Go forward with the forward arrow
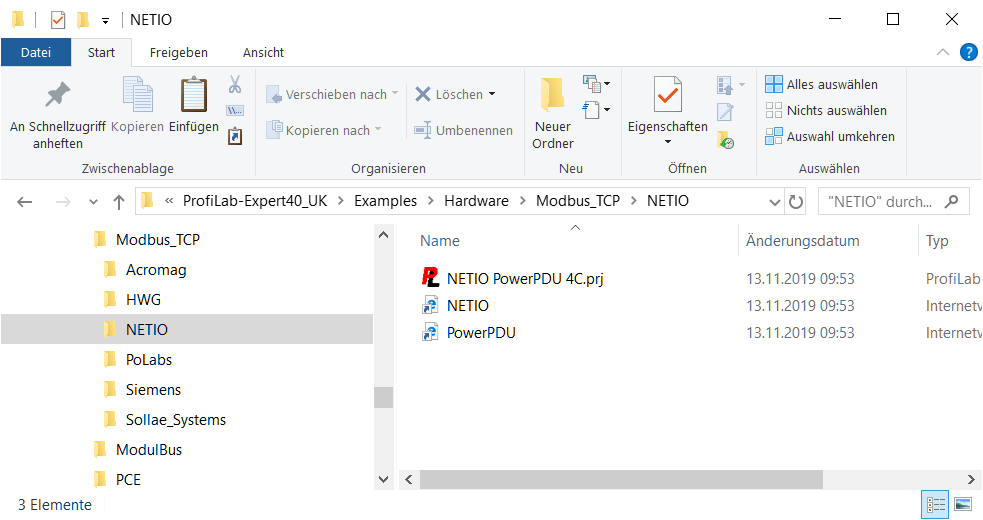Image resolution: width=983 pixels, height=520 pixels. coord(63,202)
